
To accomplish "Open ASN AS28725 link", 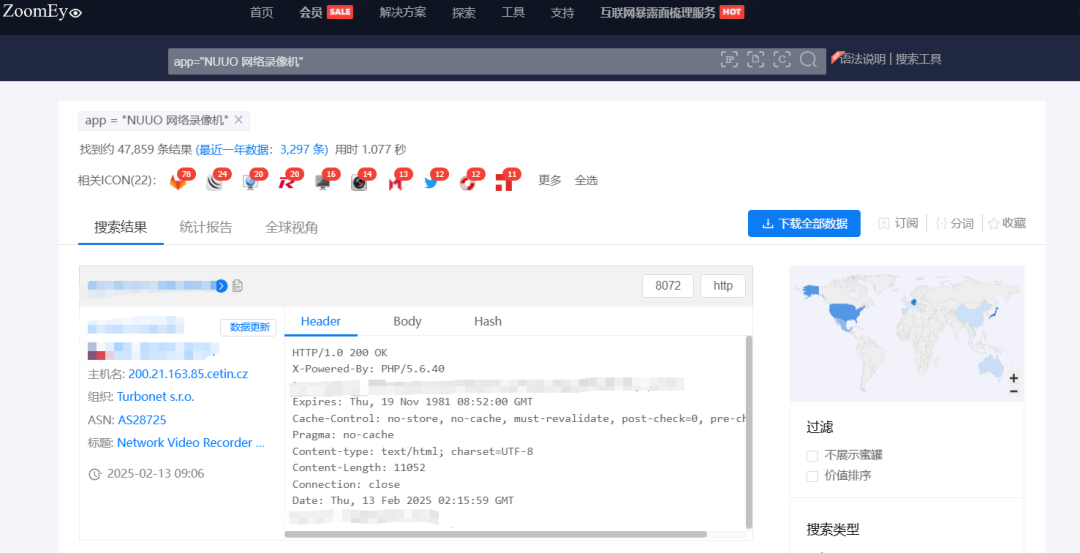I will 142,419.
